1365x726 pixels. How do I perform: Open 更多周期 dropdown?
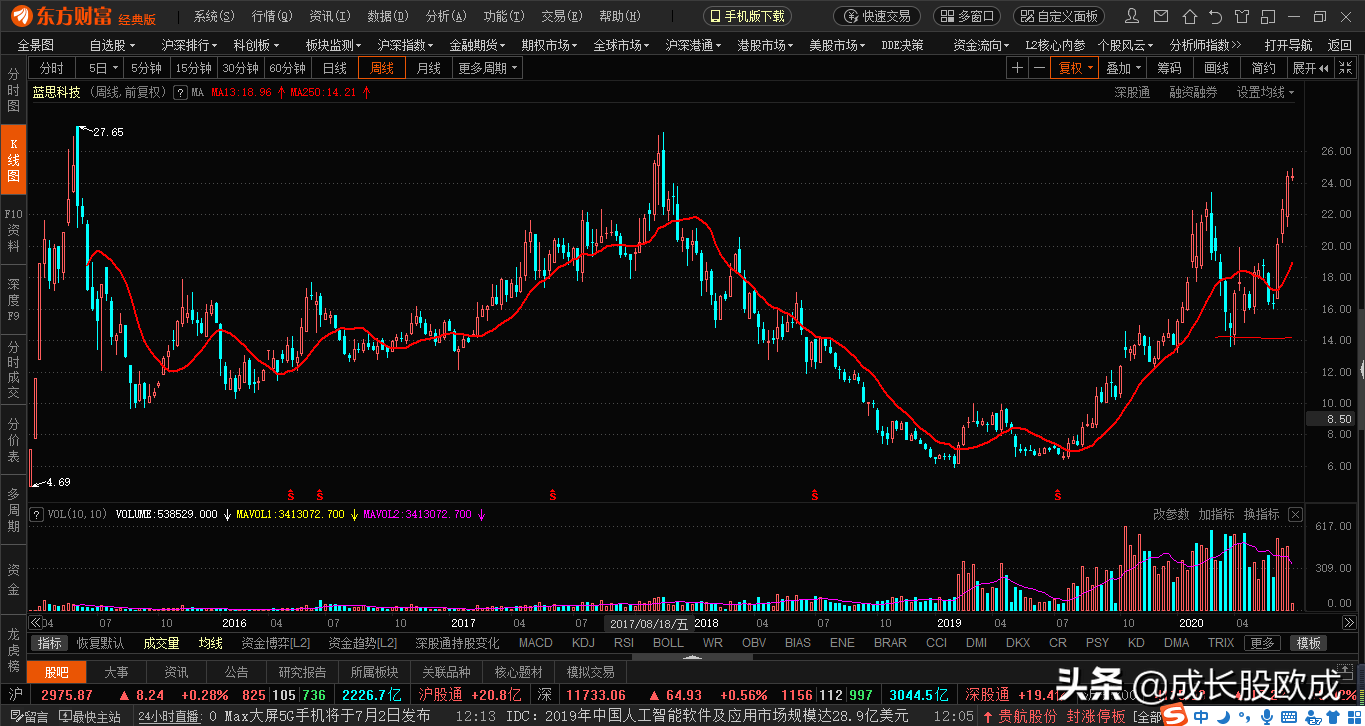488,68
